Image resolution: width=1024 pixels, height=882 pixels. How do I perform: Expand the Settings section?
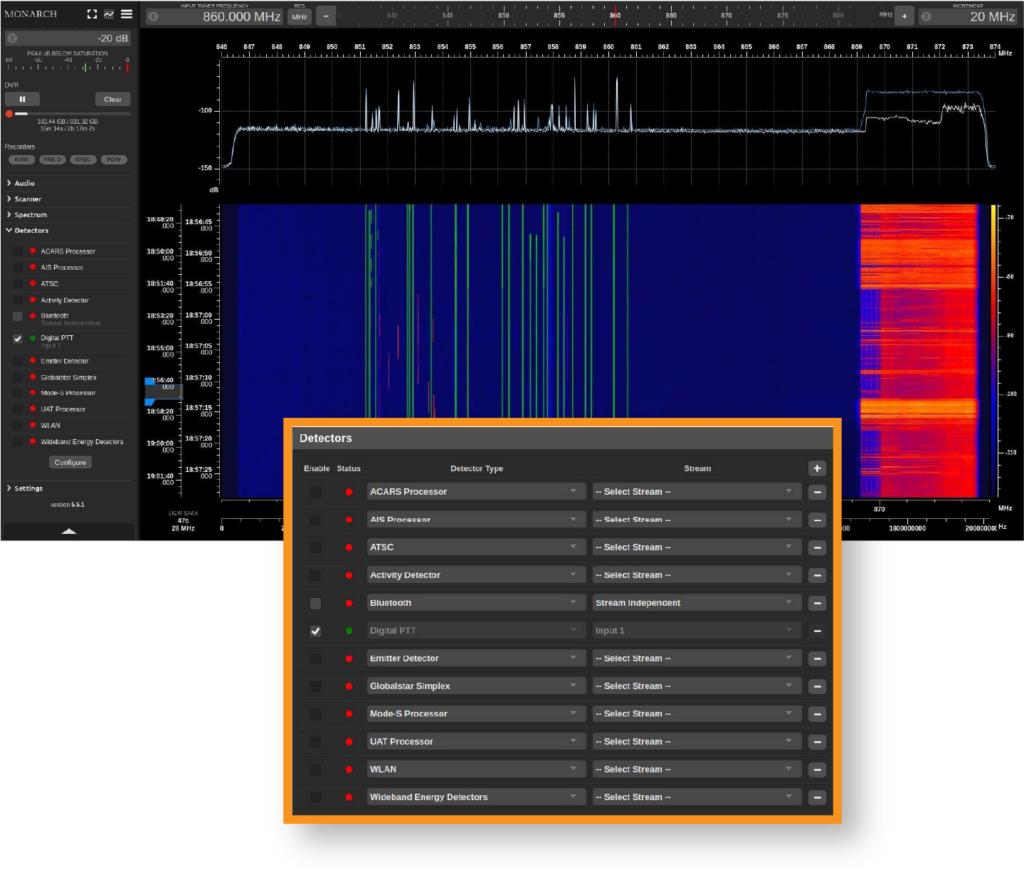click(x=28, y=488)
